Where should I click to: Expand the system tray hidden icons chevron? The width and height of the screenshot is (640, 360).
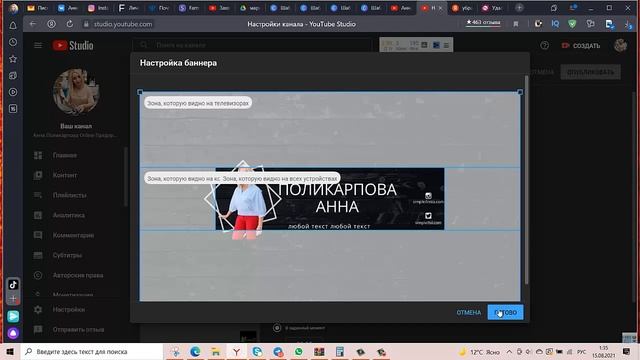(509, 351)
